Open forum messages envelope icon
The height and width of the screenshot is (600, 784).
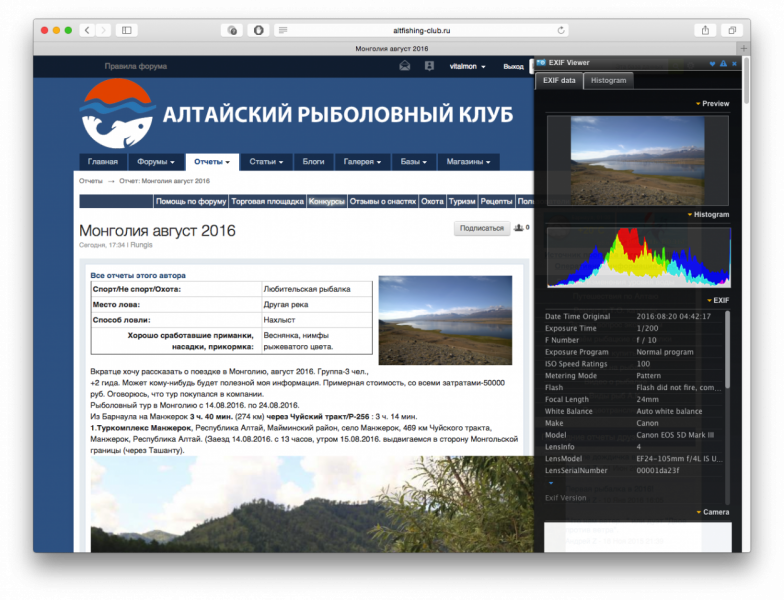coord(404,66)
